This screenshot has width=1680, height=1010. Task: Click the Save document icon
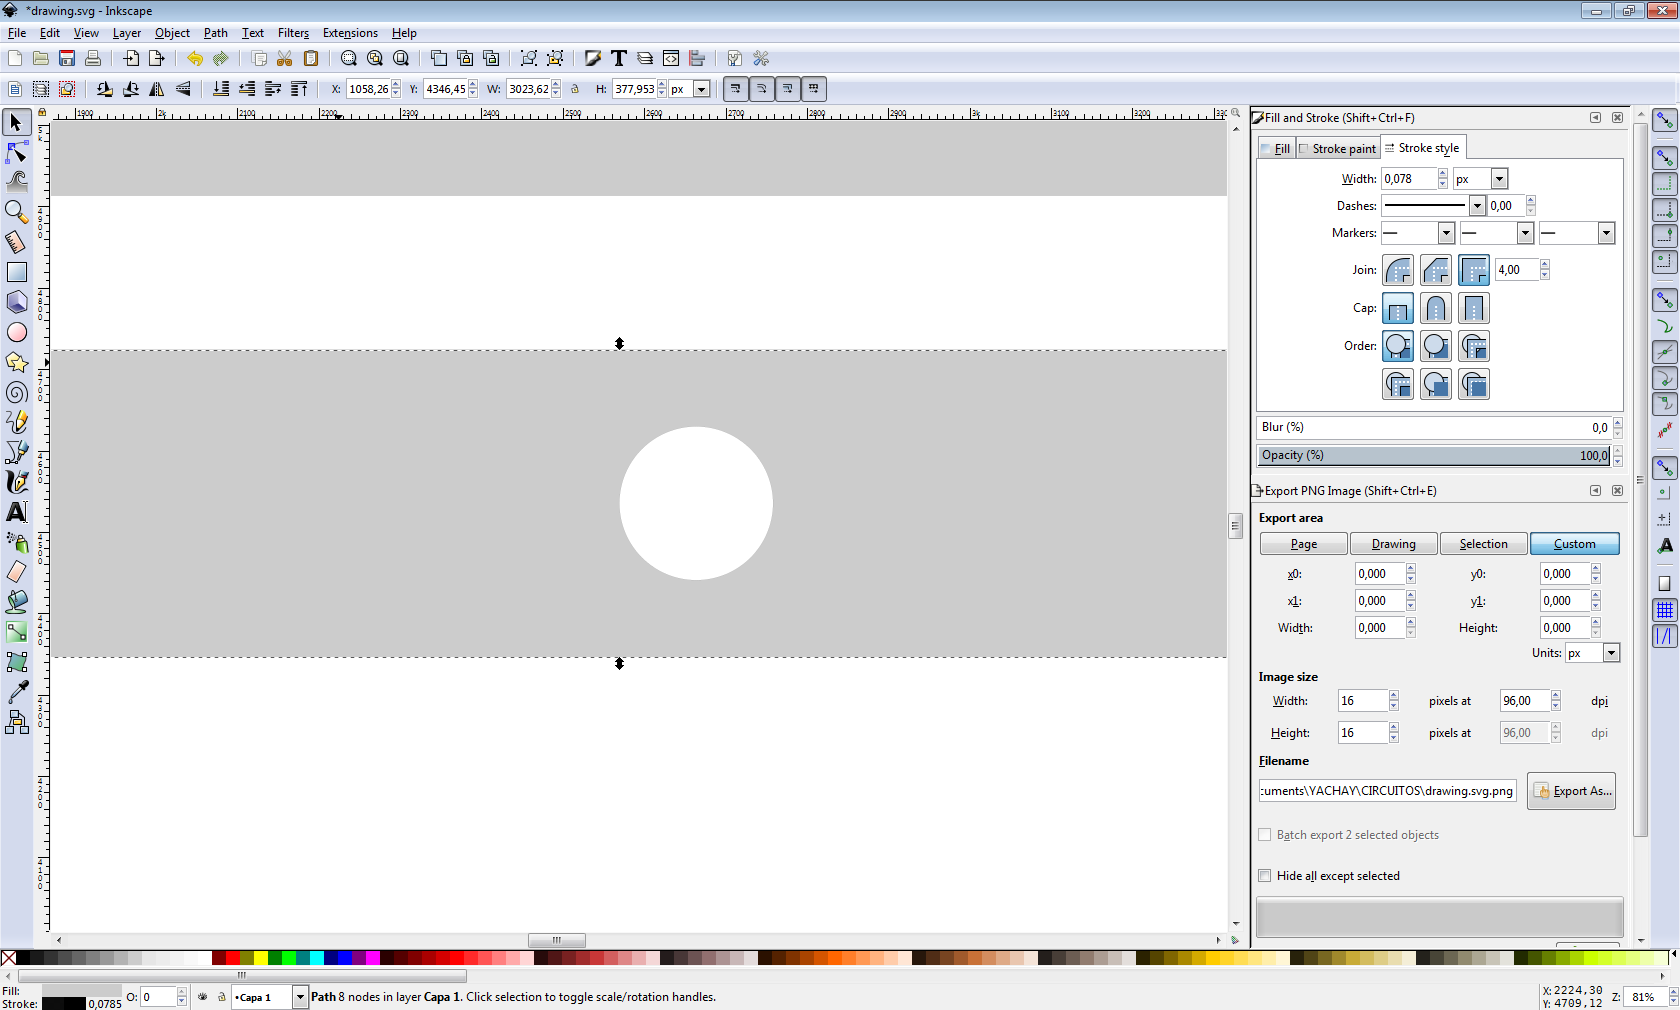pos(67,59)
